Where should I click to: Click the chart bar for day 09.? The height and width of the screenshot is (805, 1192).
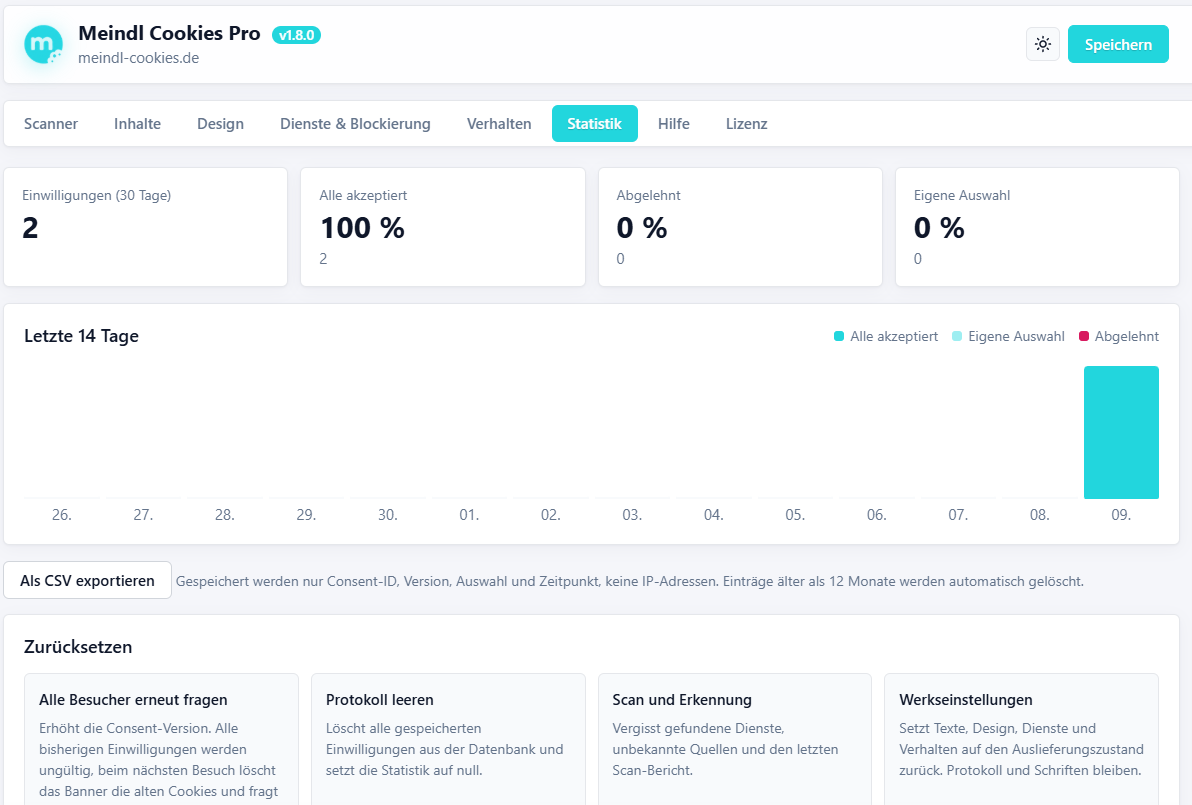click(x=1121, y=433)
